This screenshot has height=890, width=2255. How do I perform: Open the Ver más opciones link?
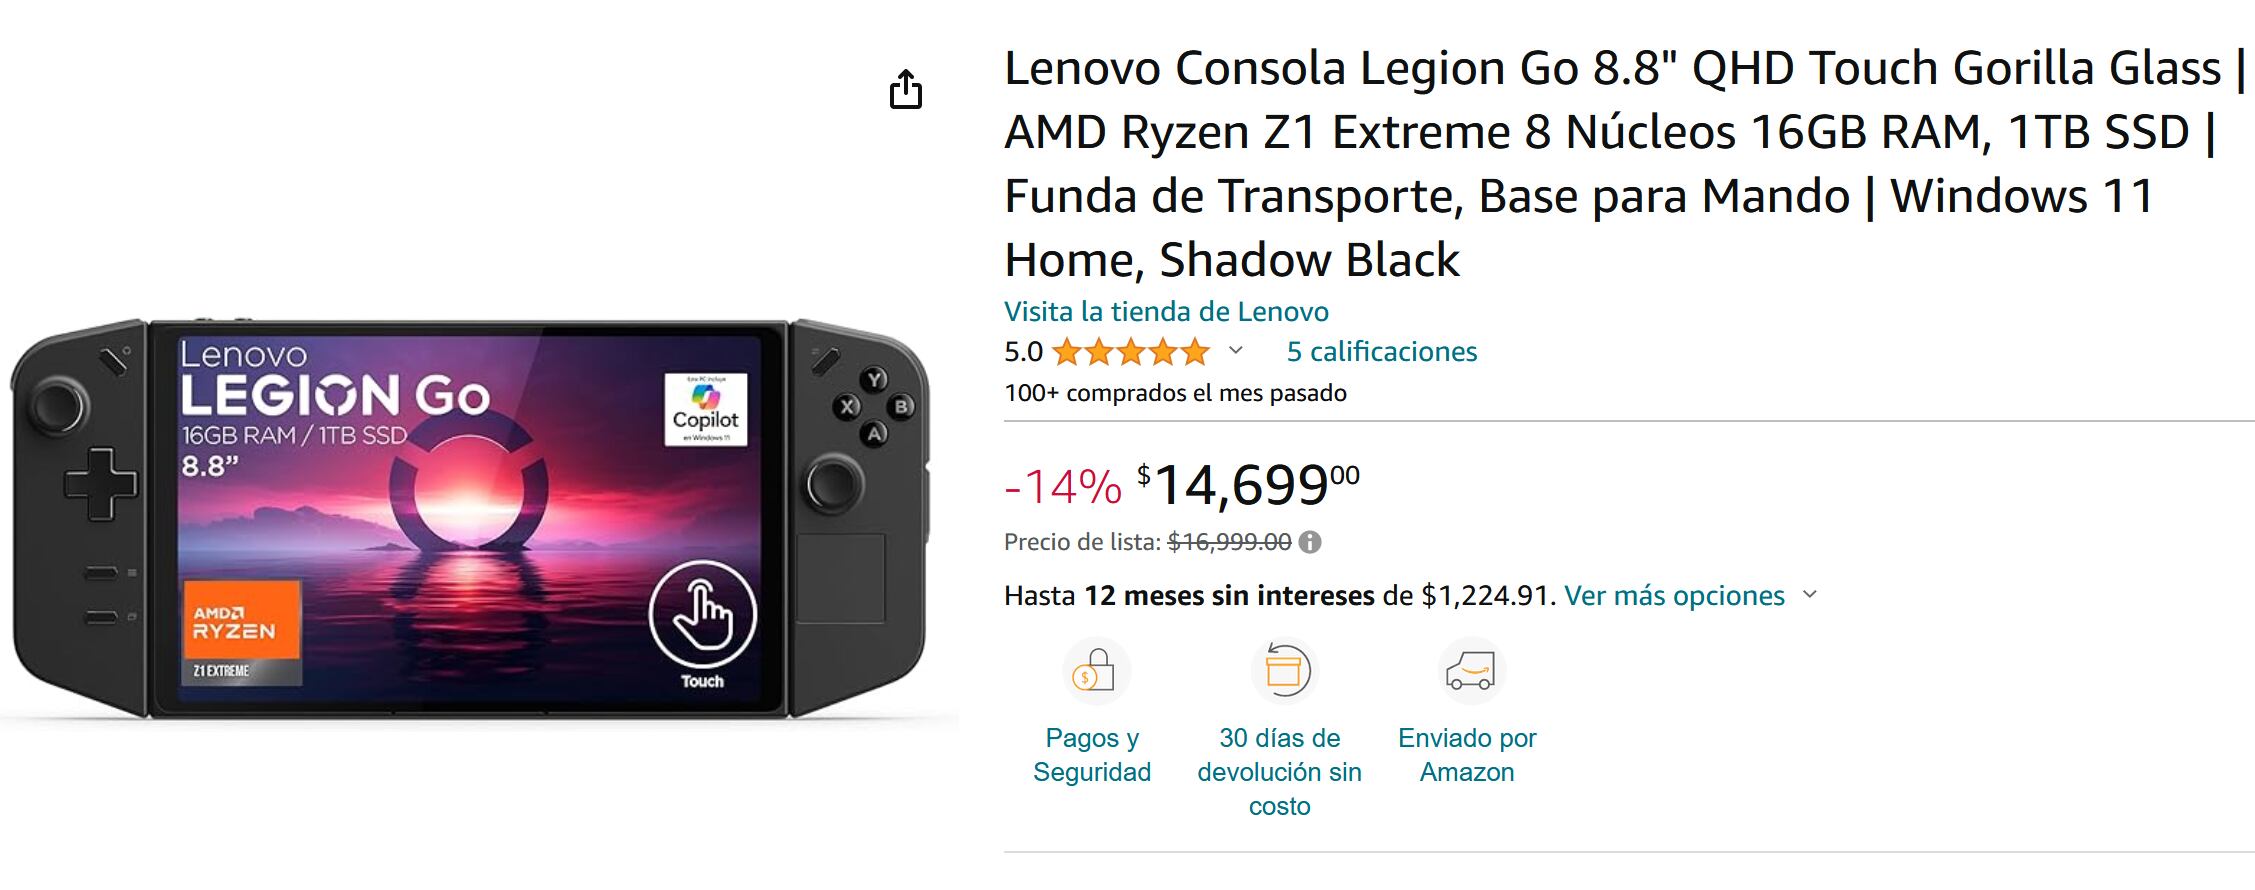(x=1674, y=596)
